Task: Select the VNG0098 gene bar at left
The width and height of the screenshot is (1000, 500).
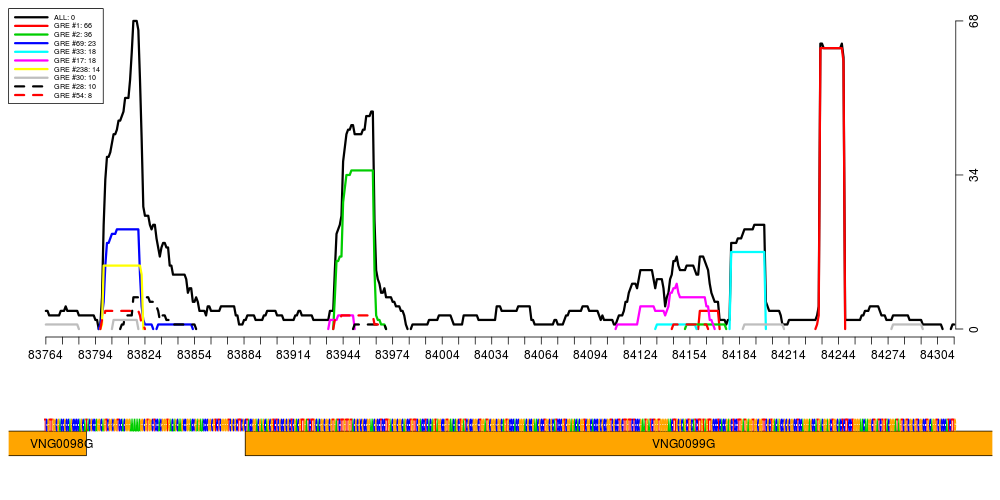Action: tap(47, 443)
